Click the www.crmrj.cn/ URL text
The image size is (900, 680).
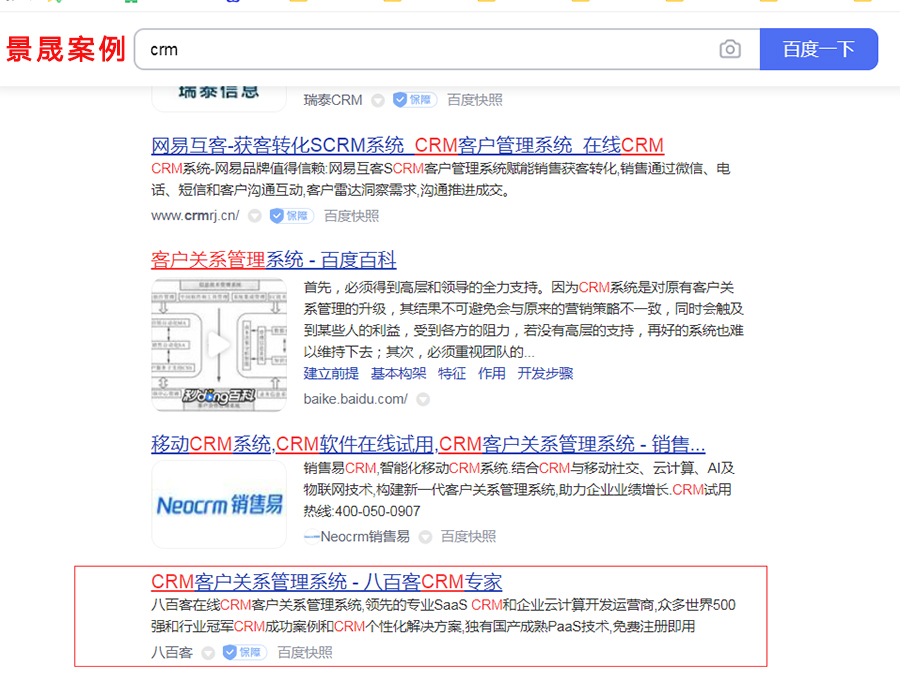click(x=195, y=216)
